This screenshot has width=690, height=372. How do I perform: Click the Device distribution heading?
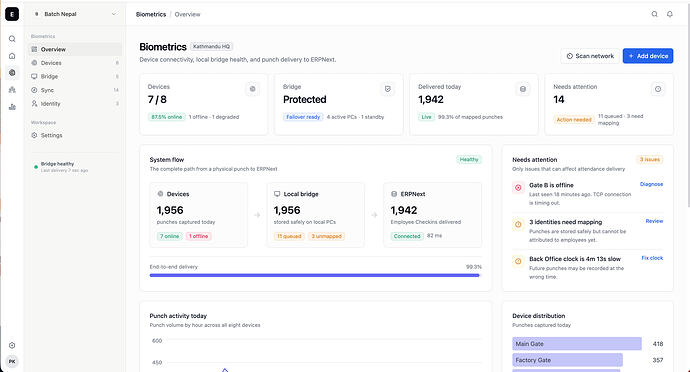coord(539,316)
